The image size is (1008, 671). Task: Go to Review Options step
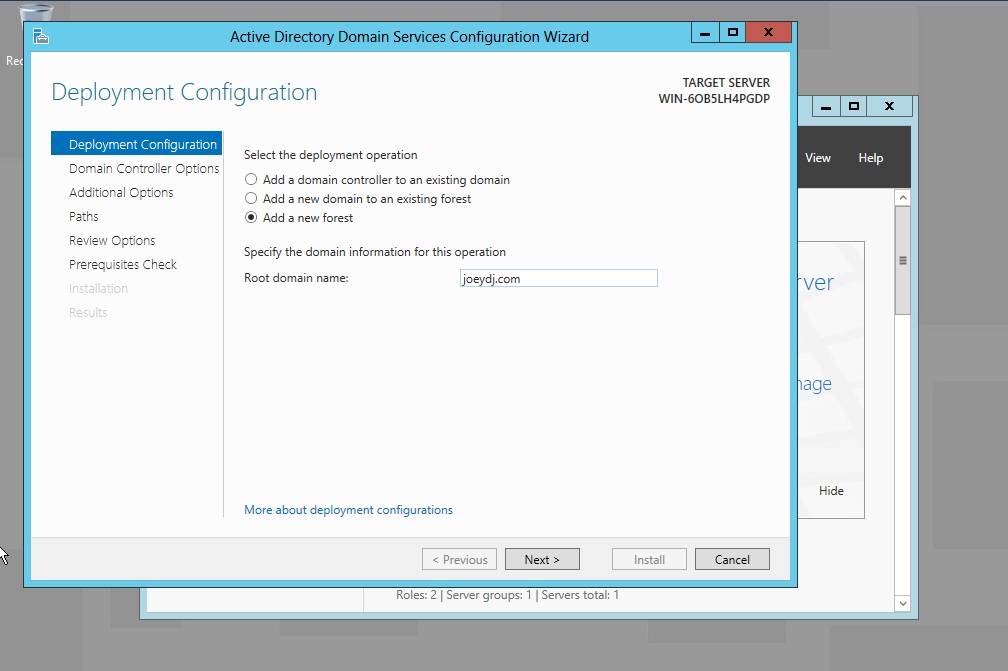[x=112, y=240]
